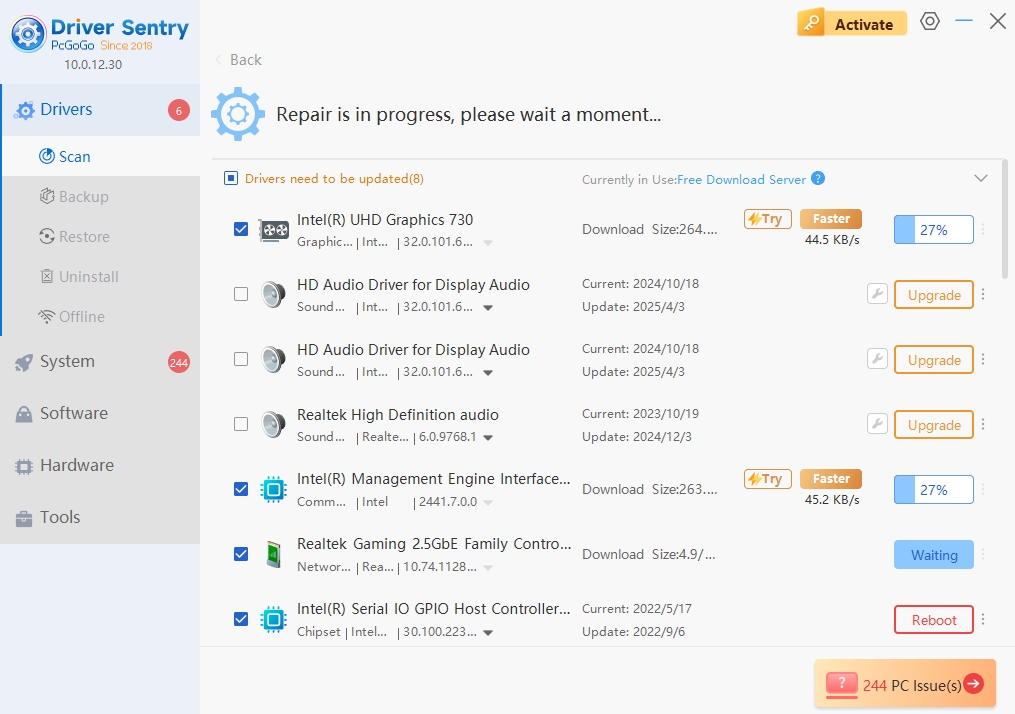Viewport: 1015px width, 714px height.
Task: Select Uninstall in the sidebar
Action: click(x=101, y=277)
